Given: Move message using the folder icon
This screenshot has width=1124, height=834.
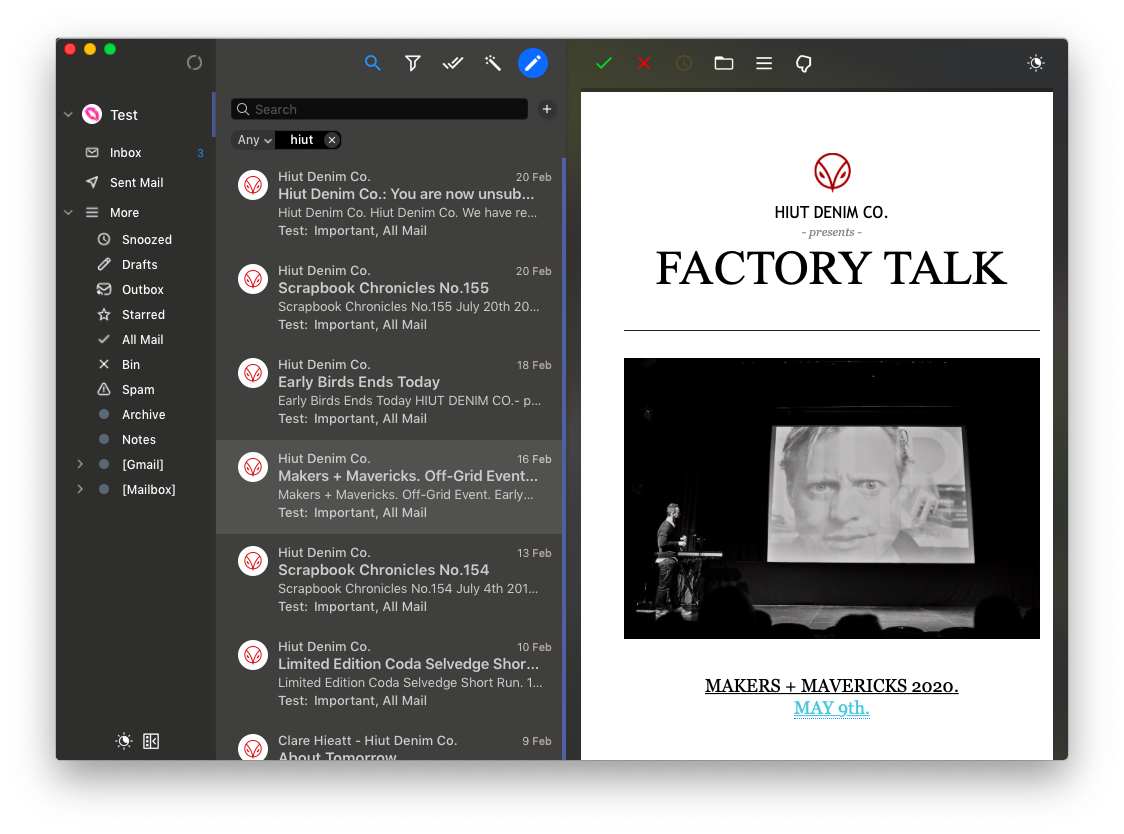Looking at the screenshot, I should tap(724, 63).
